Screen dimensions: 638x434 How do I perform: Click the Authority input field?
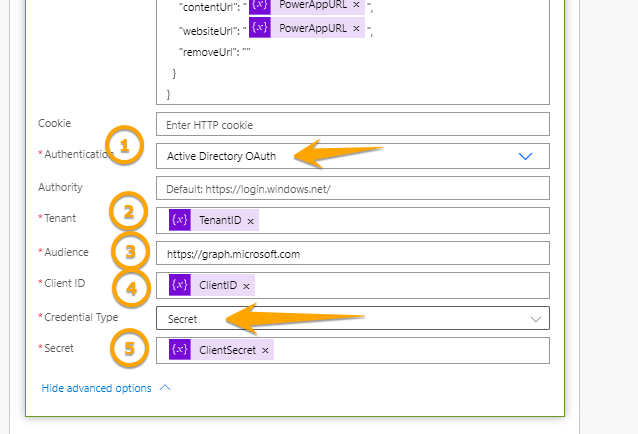(x=352, y=188)
